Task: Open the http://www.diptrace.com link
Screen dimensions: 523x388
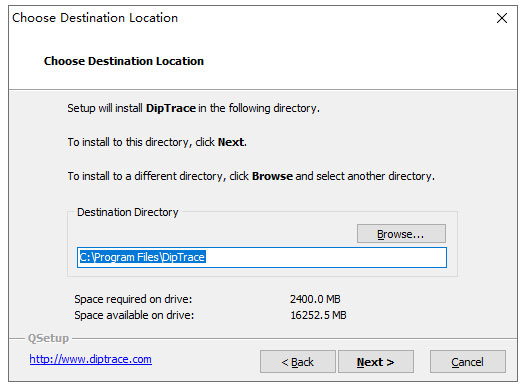Action: click(90, 359)
